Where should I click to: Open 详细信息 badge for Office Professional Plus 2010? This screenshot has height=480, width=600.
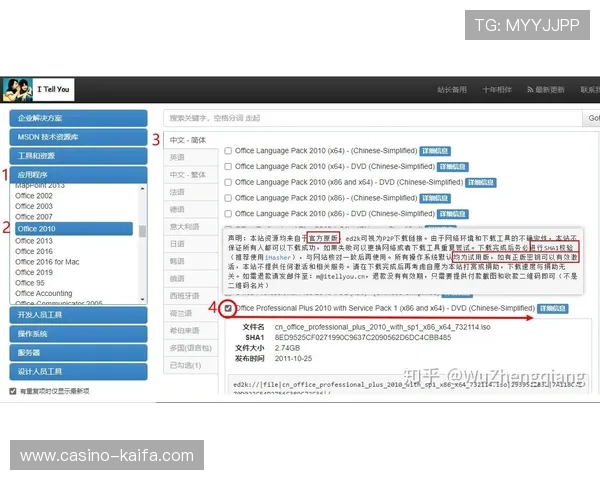coord(553,308)
